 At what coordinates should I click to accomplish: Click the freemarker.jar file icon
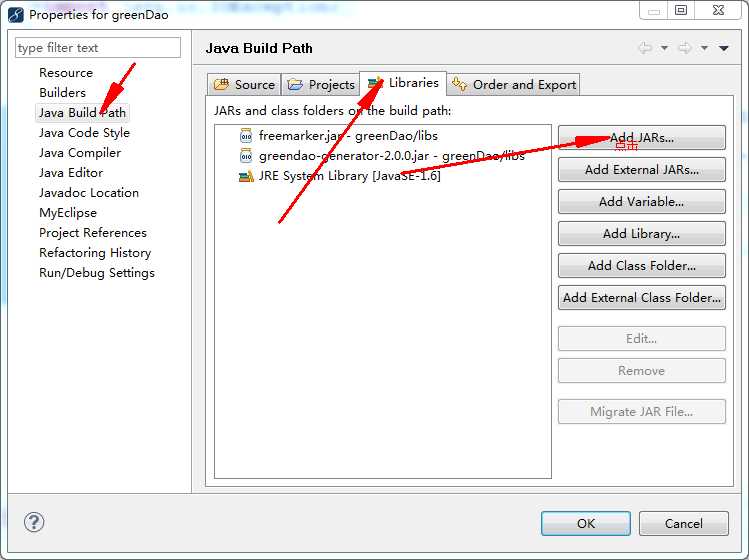246,136
